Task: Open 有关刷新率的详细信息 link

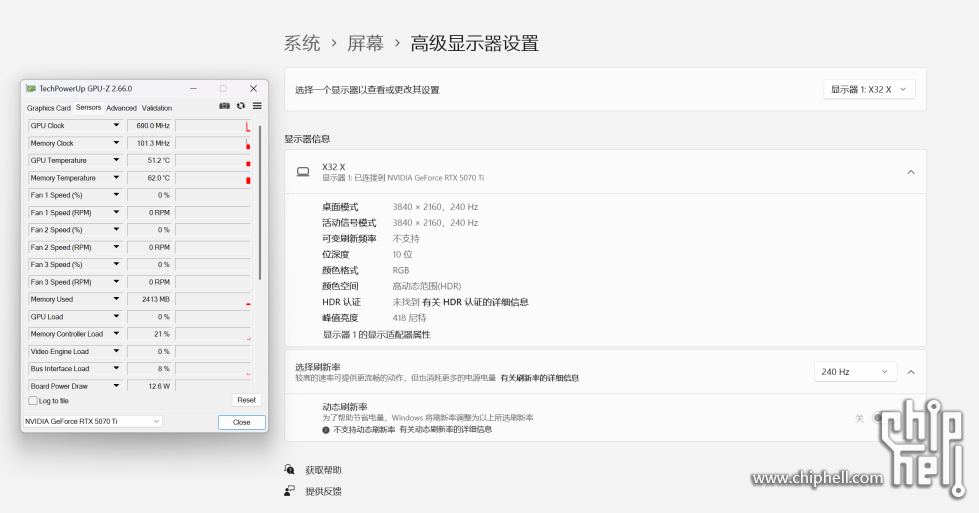Action: [x=539, y=378]
